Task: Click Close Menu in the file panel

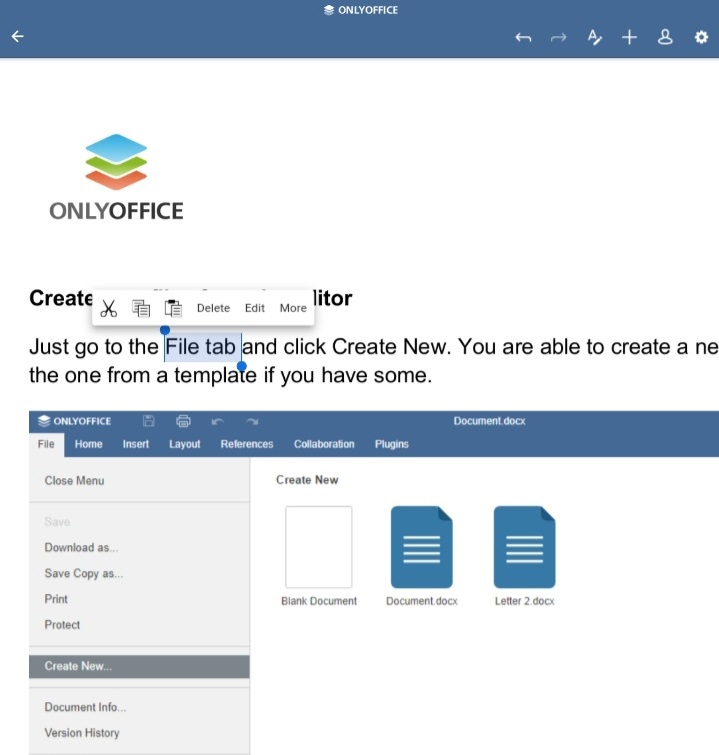Action: click(74, 481)
